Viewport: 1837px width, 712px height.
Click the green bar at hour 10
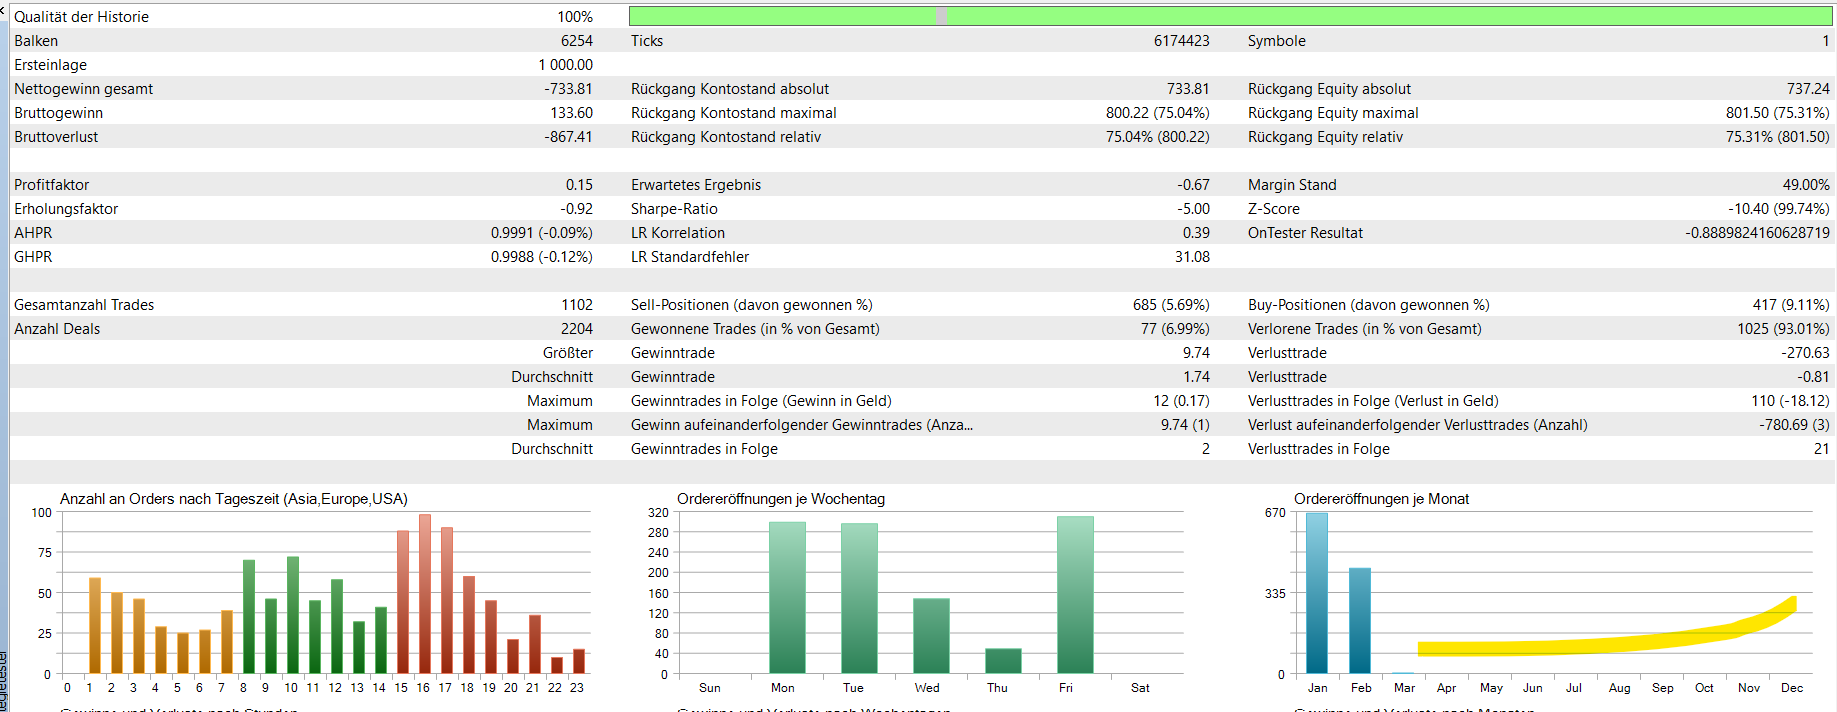pyautogui.click(x=293, y=615)
